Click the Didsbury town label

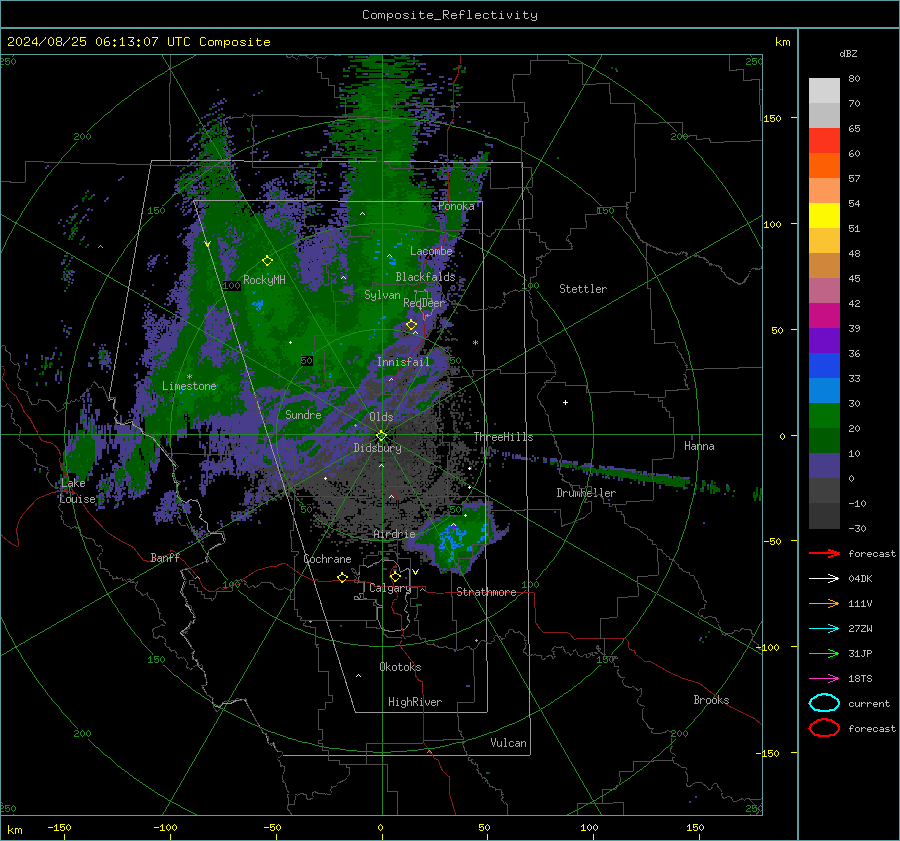tap(377, 448)
